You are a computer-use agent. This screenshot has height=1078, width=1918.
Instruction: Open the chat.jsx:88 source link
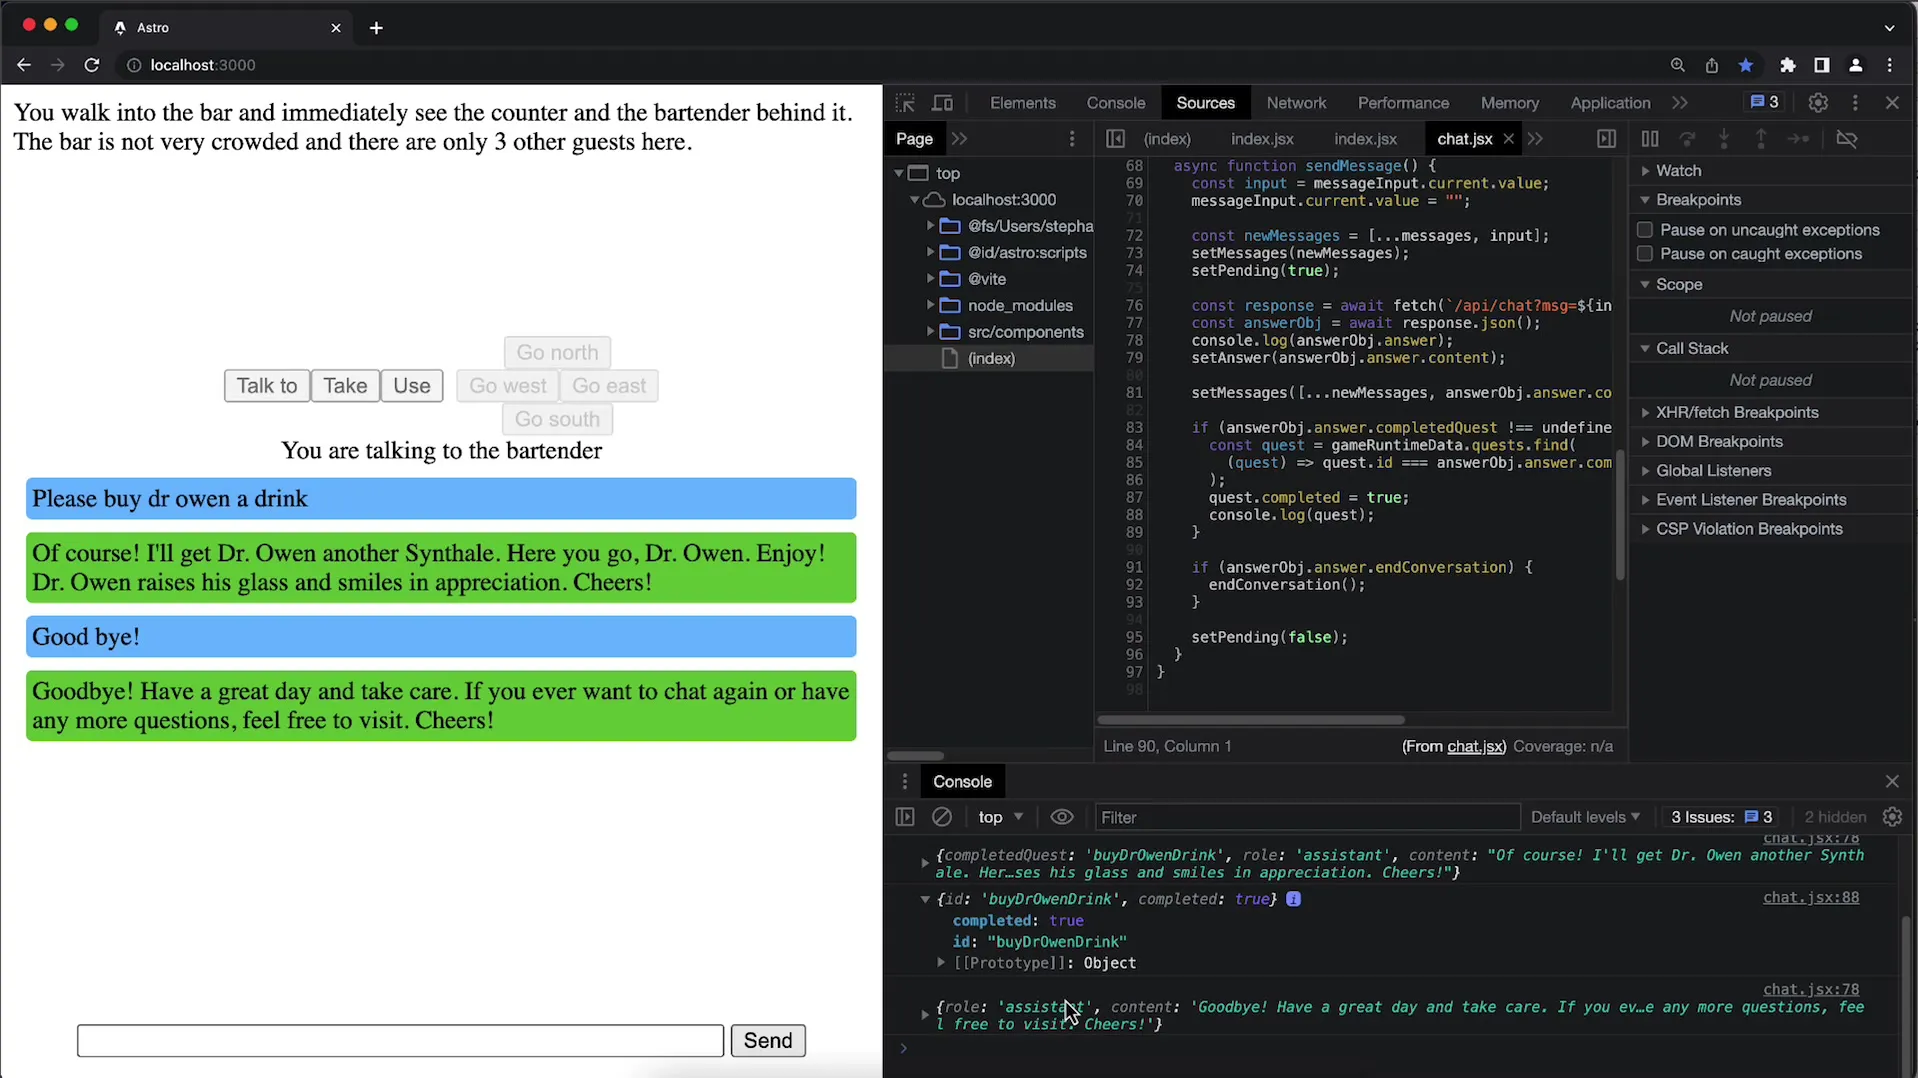1810,898
